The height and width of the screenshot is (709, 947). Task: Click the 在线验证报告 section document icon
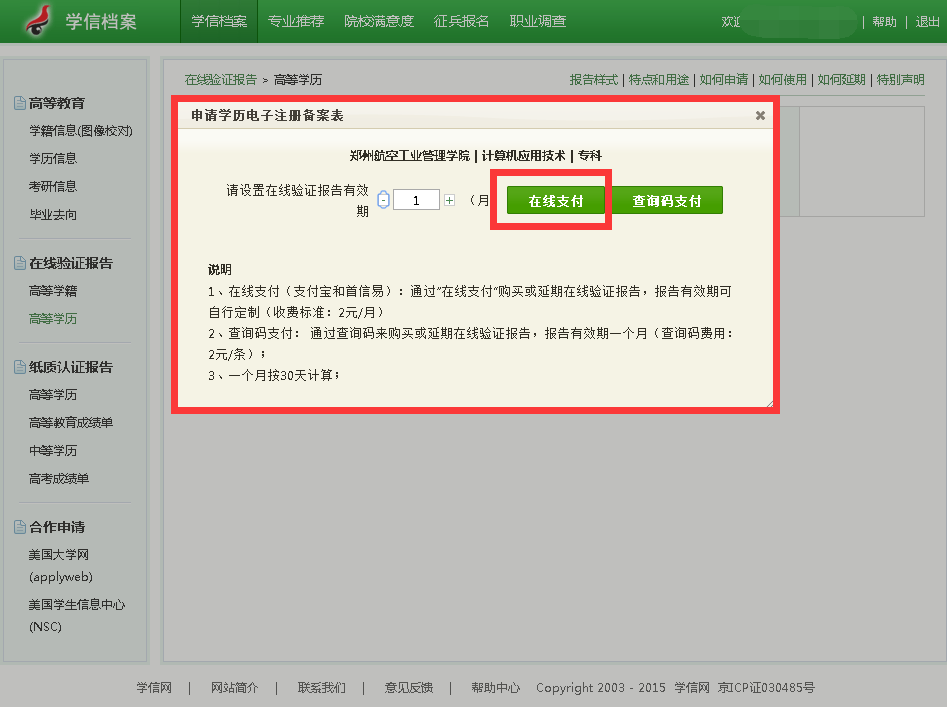point(19,263)
